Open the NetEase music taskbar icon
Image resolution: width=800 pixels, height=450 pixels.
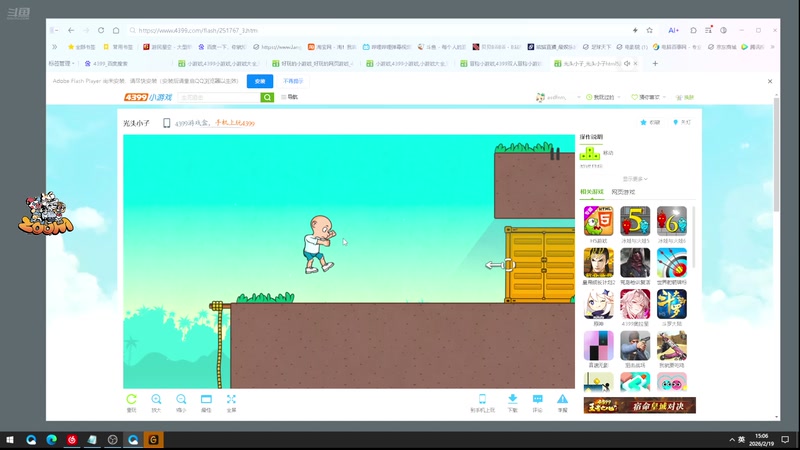(72, 440)
